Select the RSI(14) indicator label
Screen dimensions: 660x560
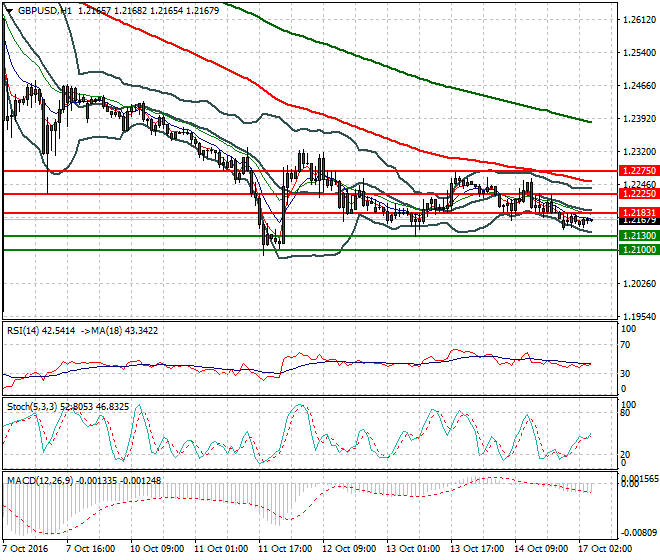point(23,331)
